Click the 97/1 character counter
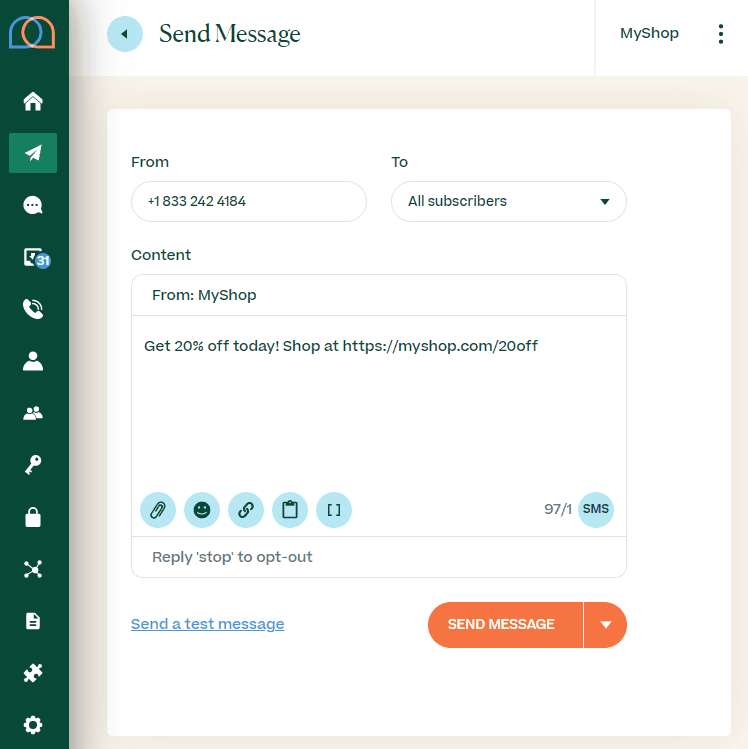 pos(557,509)
